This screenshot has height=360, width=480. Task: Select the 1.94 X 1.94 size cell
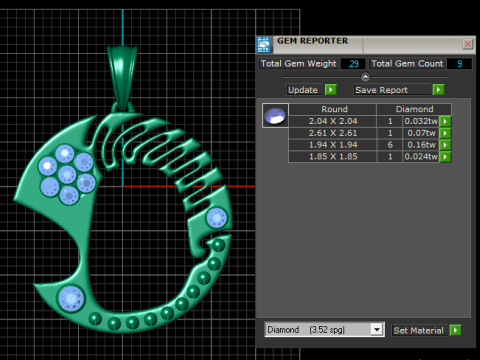click(333, 145)
